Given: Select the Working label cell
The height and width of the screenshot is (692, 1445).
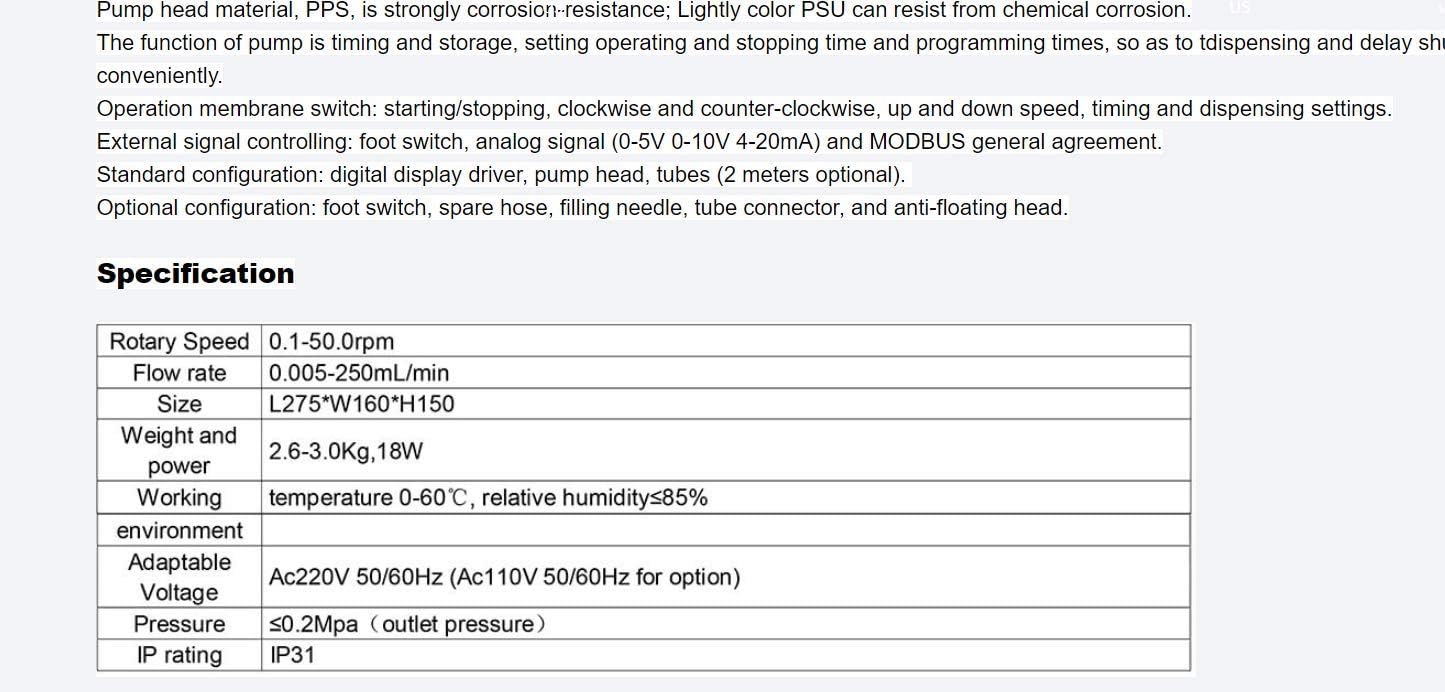Looking at the screenshot, I should coord(179,498).
